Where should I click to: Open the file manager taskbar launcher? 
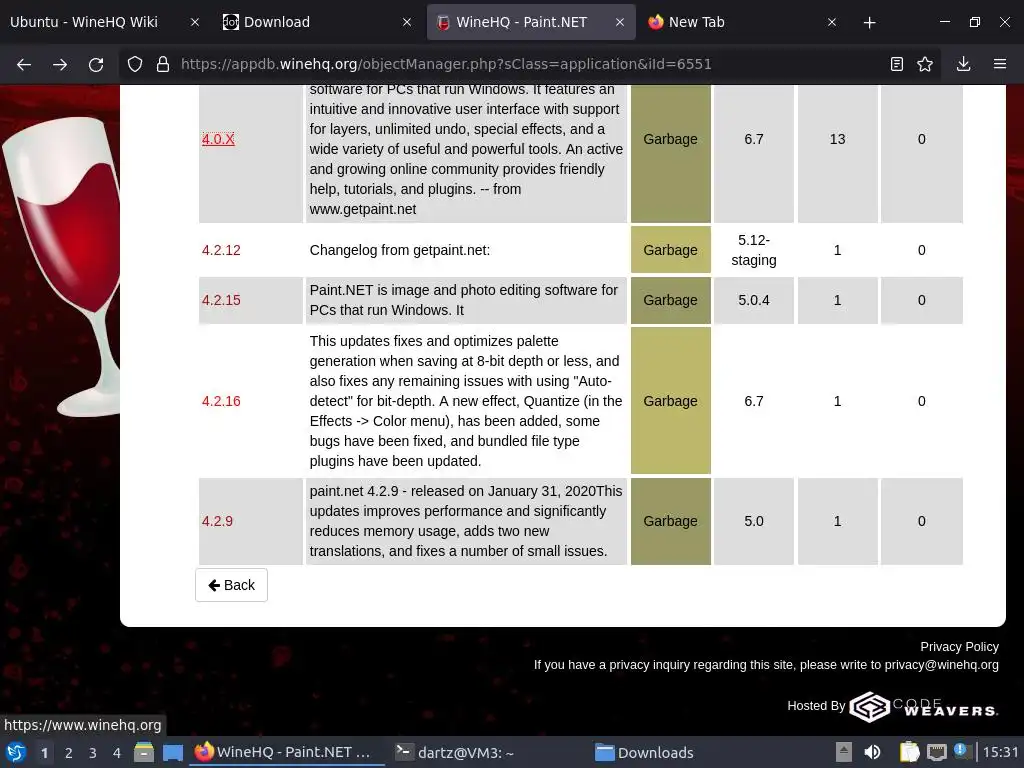click(144, 752)
